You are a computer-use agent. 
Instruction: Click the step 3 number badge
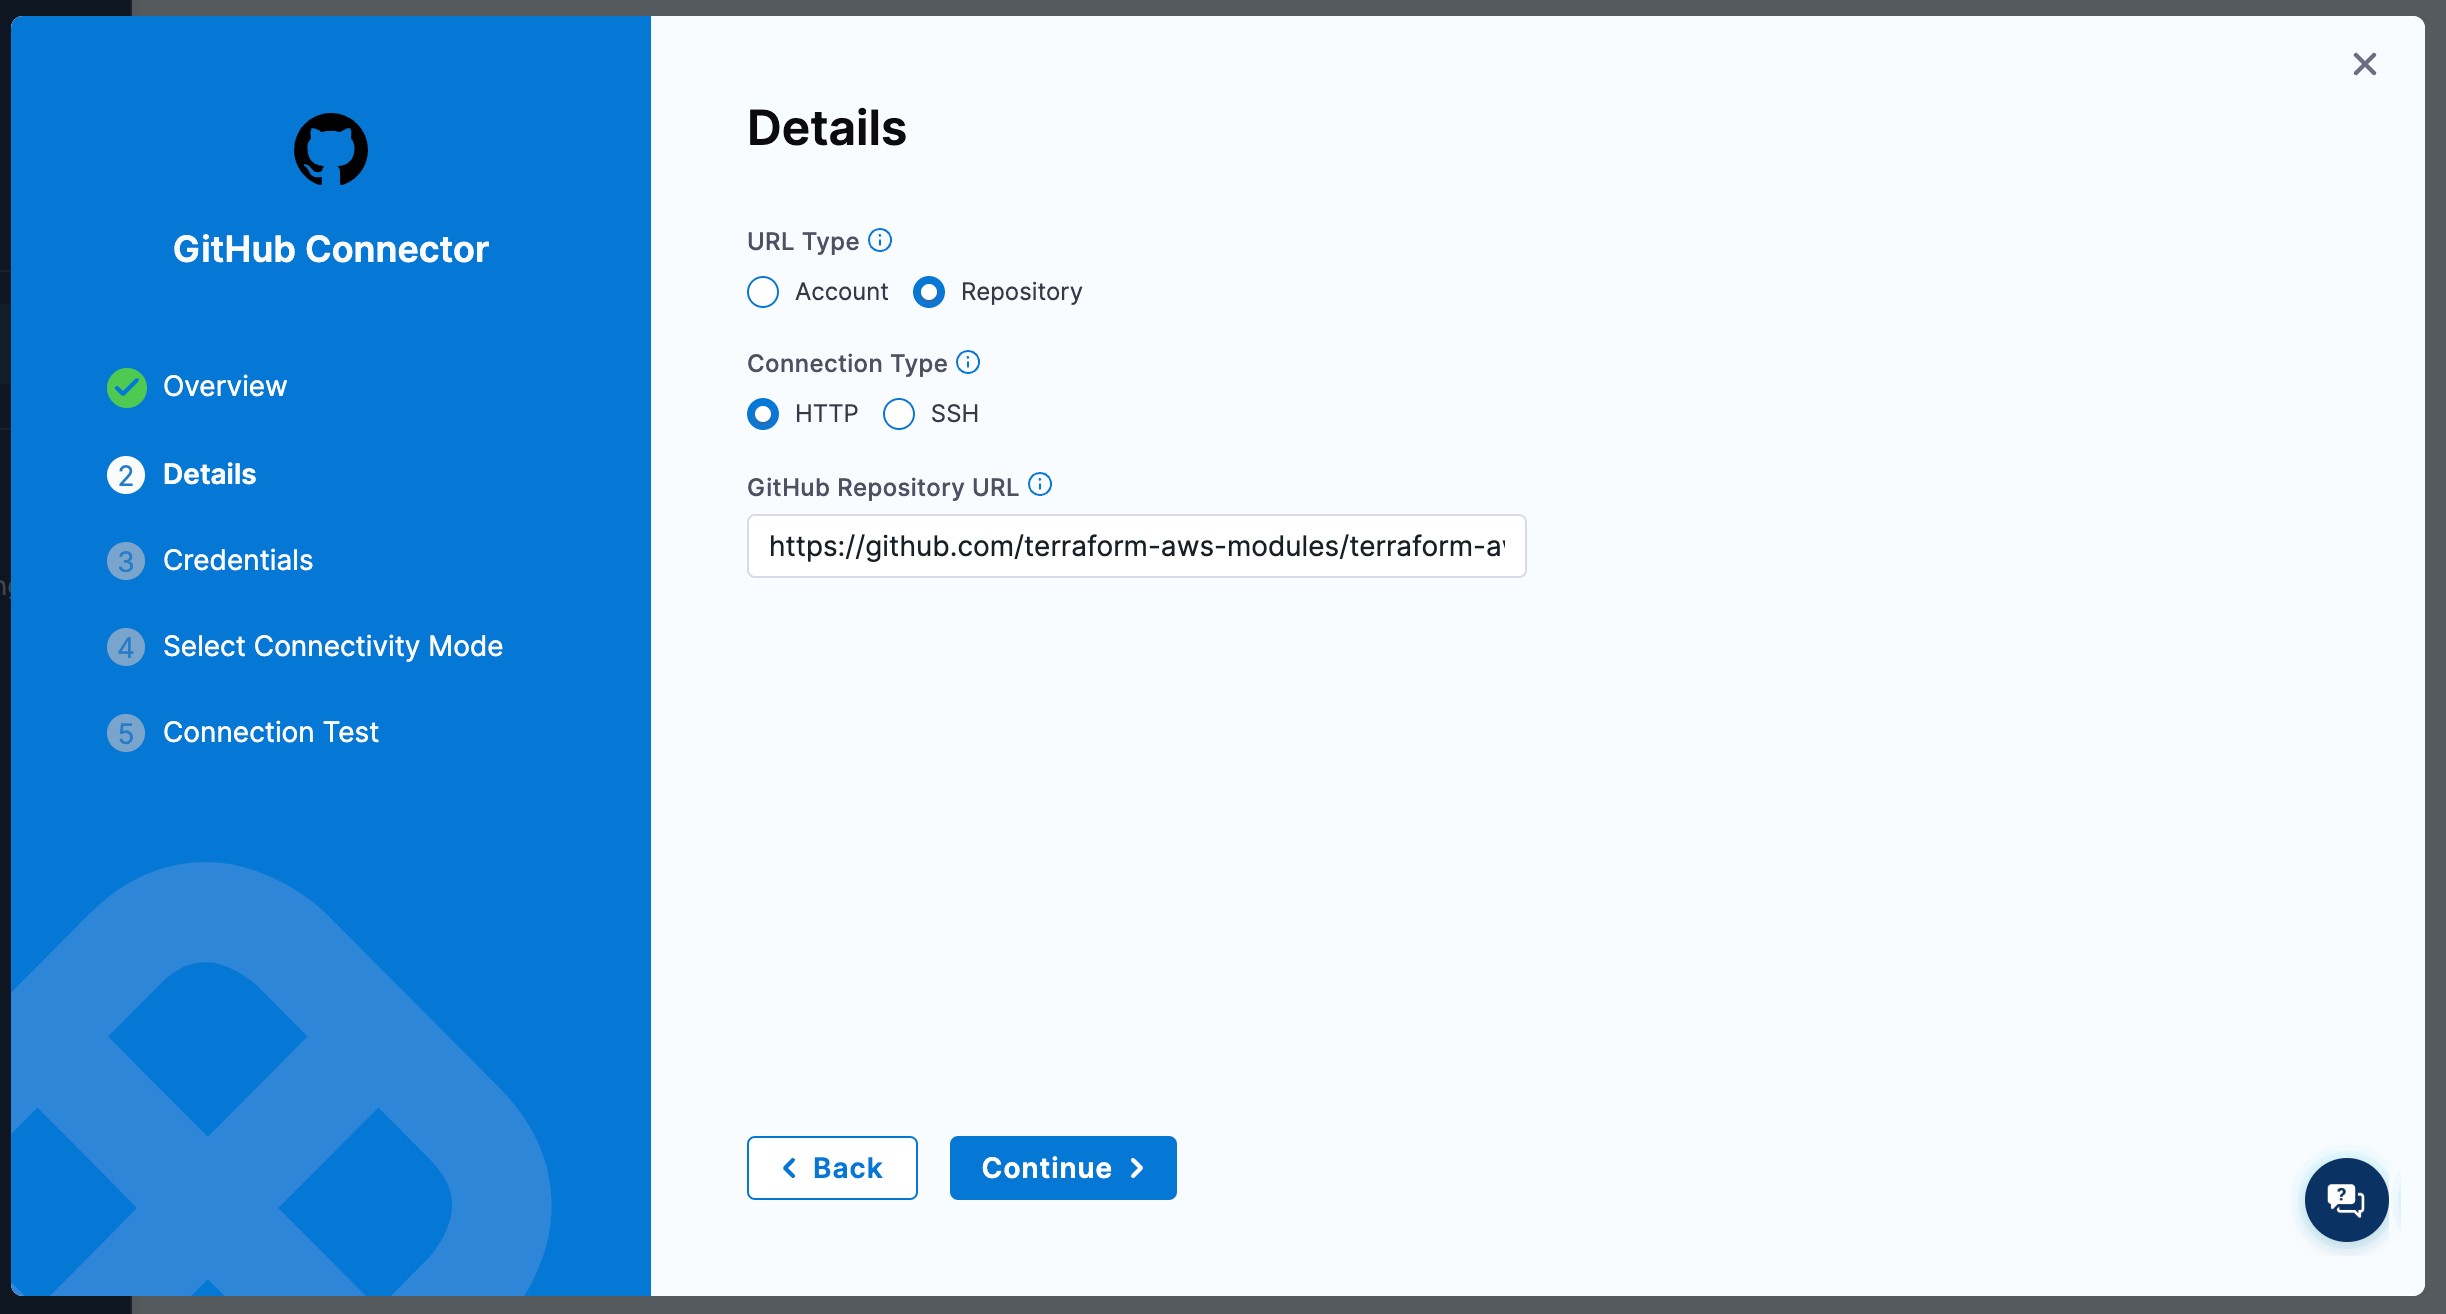click(x=126, y=561)
